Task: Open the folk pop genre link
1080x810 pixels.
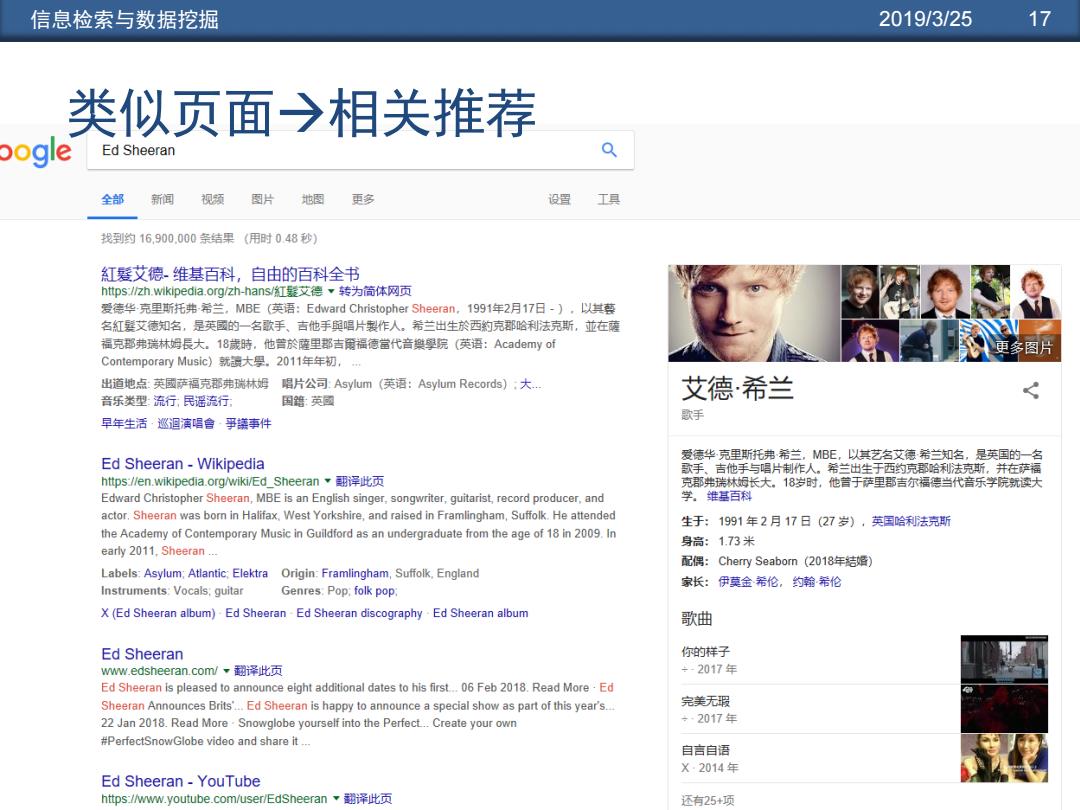Action: click(374, 590)
